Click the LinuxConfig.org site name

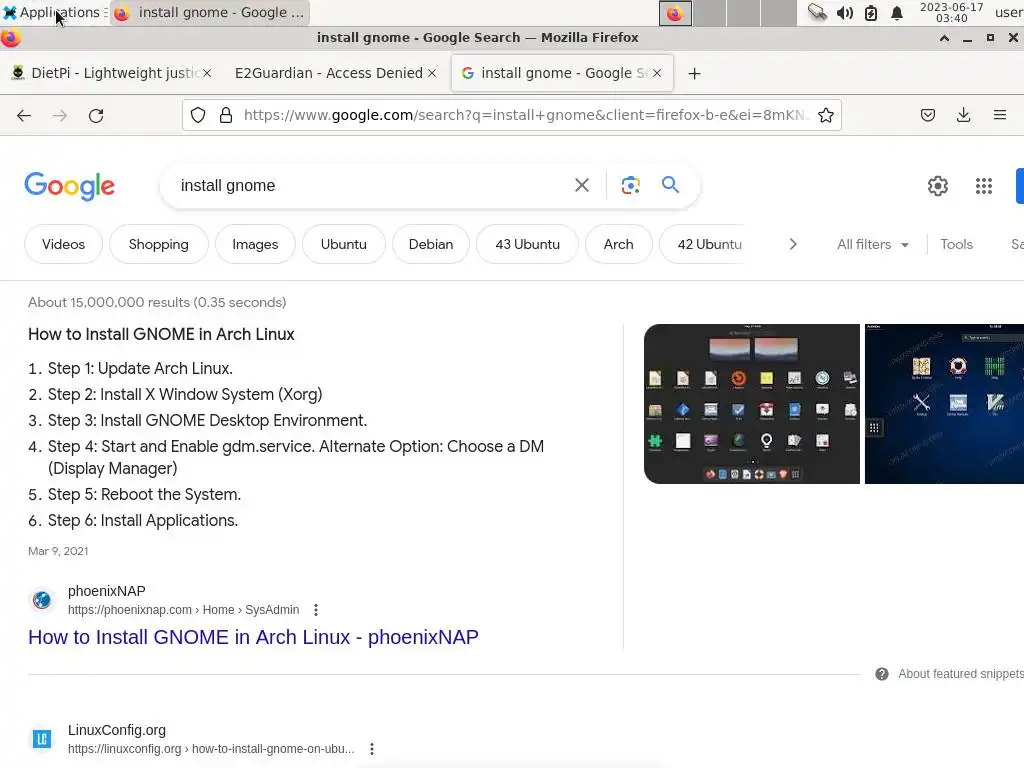(117, 730)
